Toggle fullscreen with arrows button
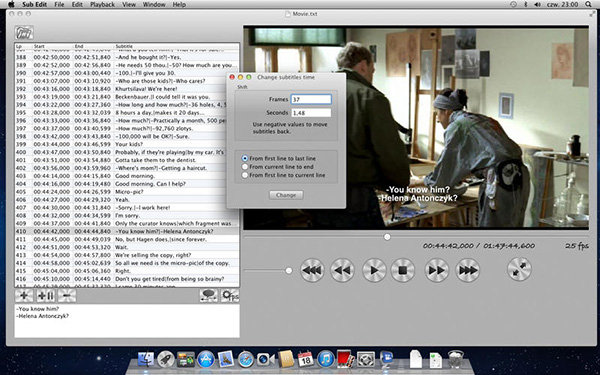 tap(519, 270)
